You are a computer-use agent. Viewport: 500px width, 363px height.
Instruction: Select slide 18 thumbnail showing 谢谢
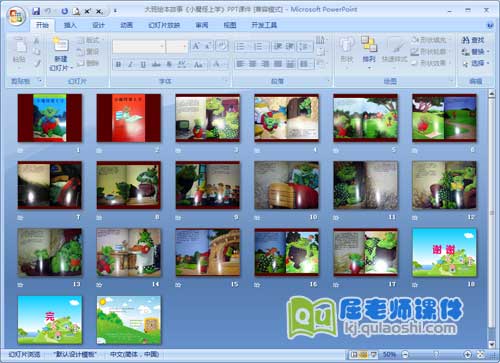pos(444,253)
